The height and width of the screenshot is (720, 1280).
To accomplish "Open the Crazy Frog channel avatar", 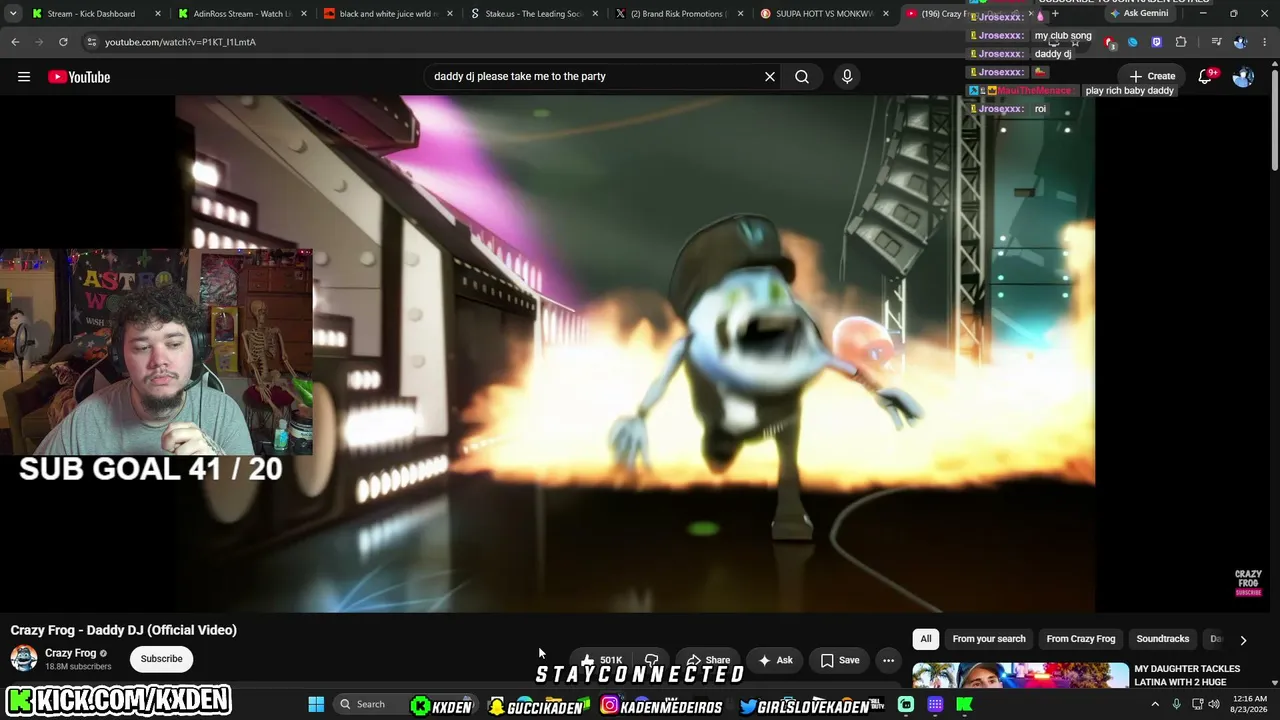I will 24,659.
